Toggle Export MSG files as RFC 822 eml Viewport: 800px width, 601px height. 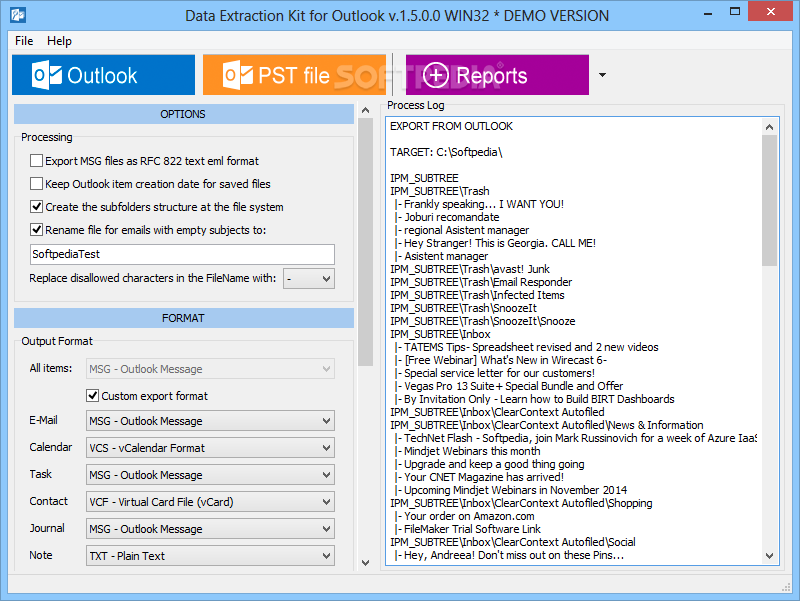tap(36, 161)
